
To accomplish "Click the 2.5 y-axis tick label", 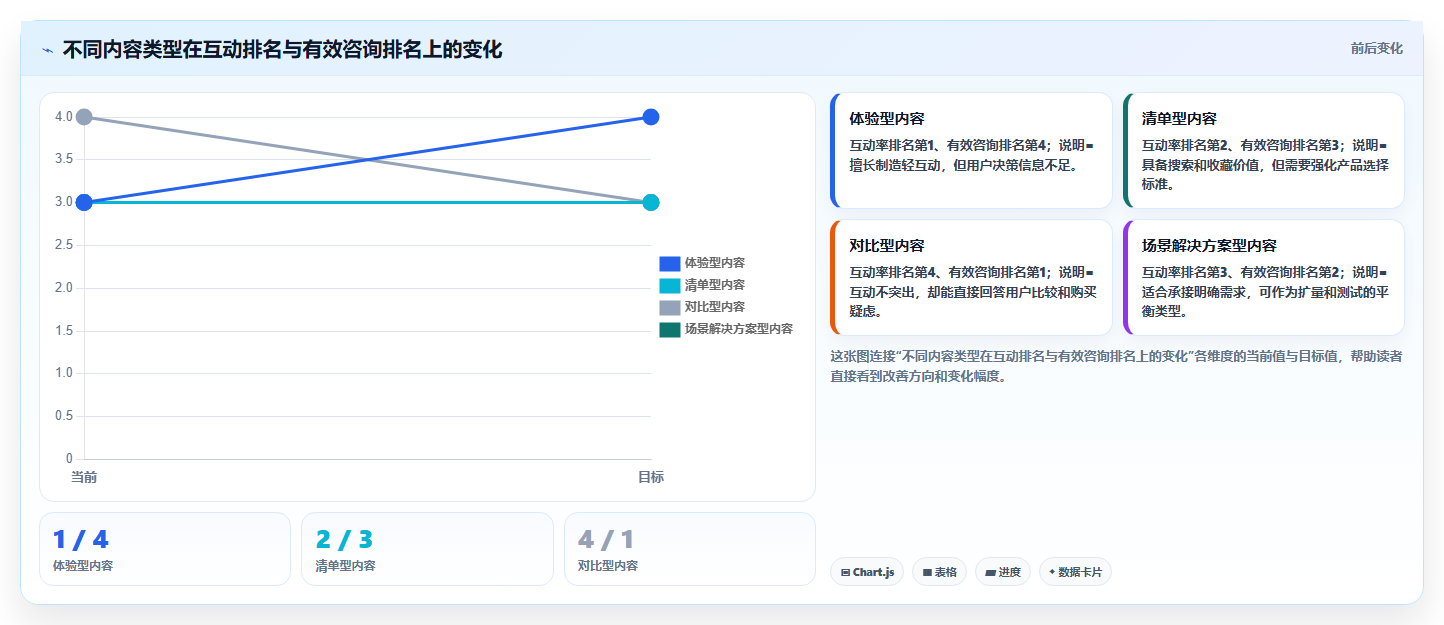I will (64, 245).
